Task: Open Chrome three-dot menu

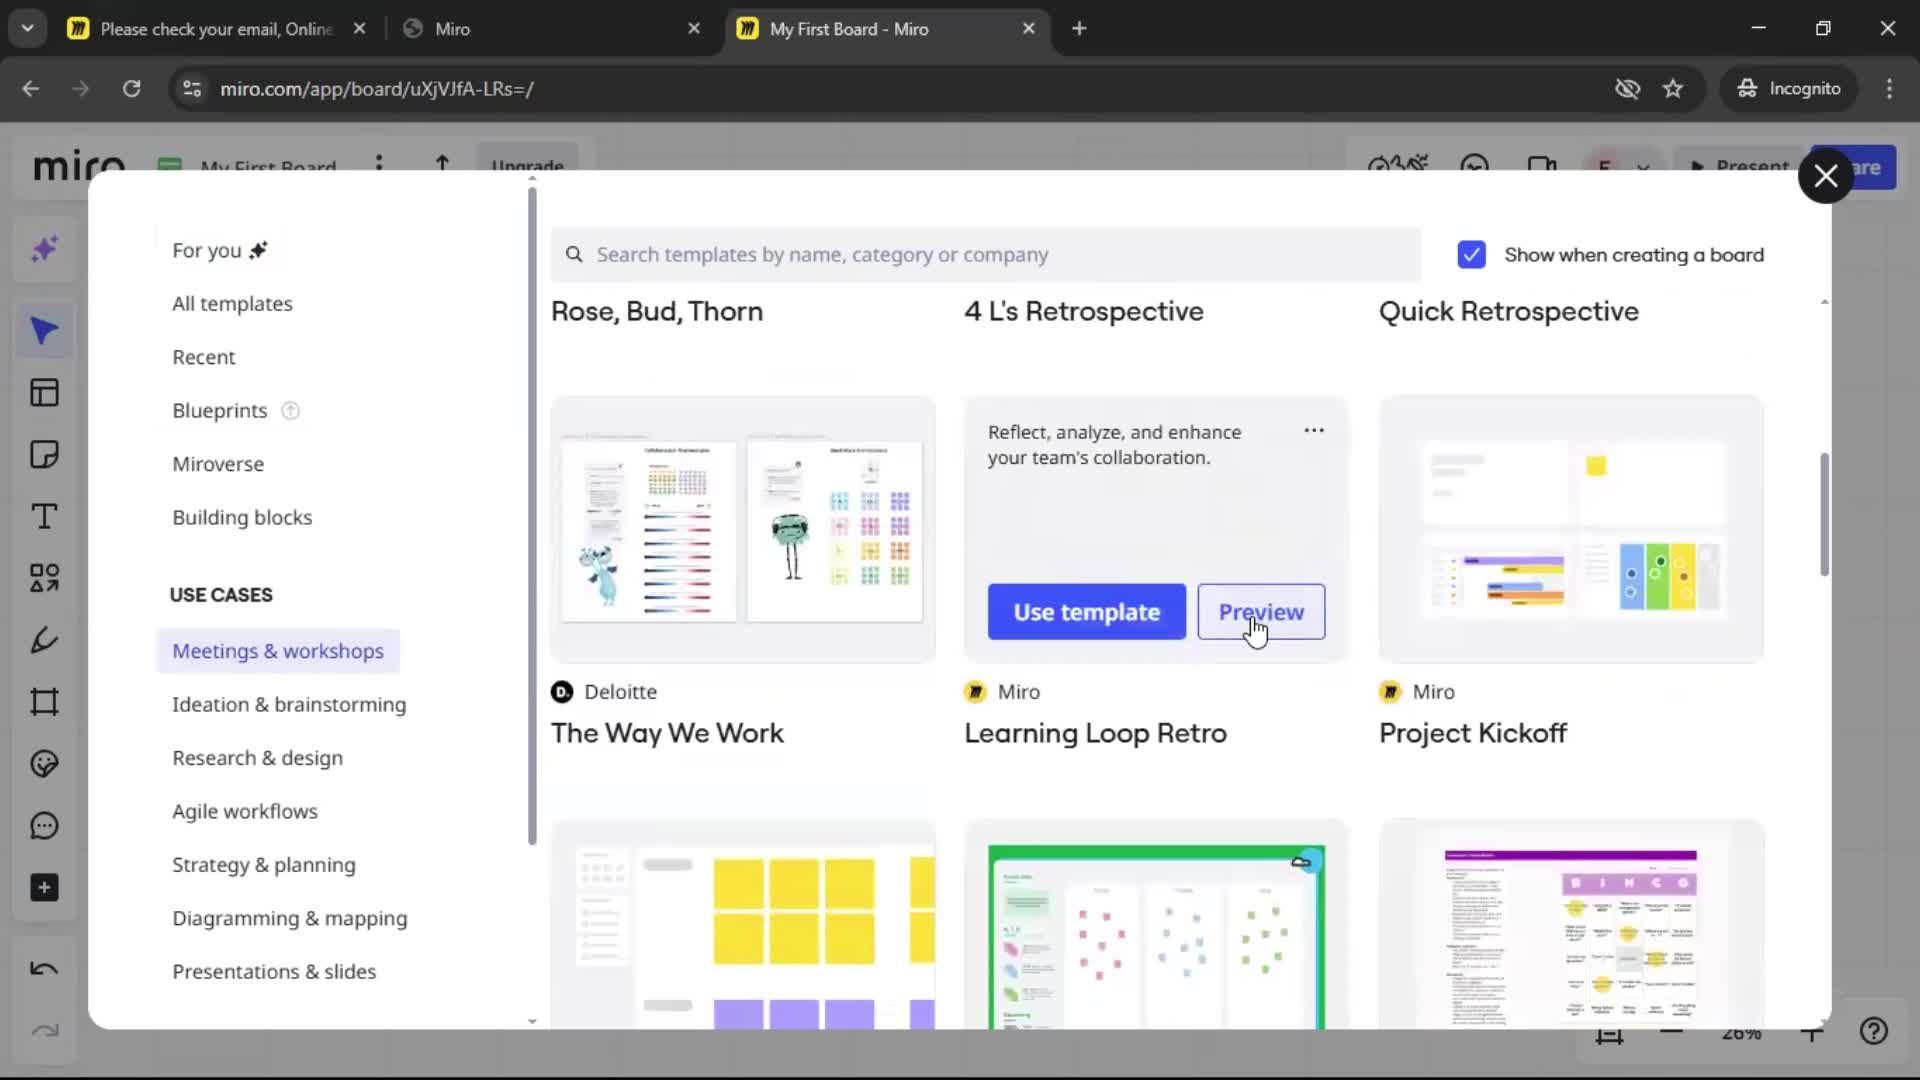Action: click(x=1889, y=89)
